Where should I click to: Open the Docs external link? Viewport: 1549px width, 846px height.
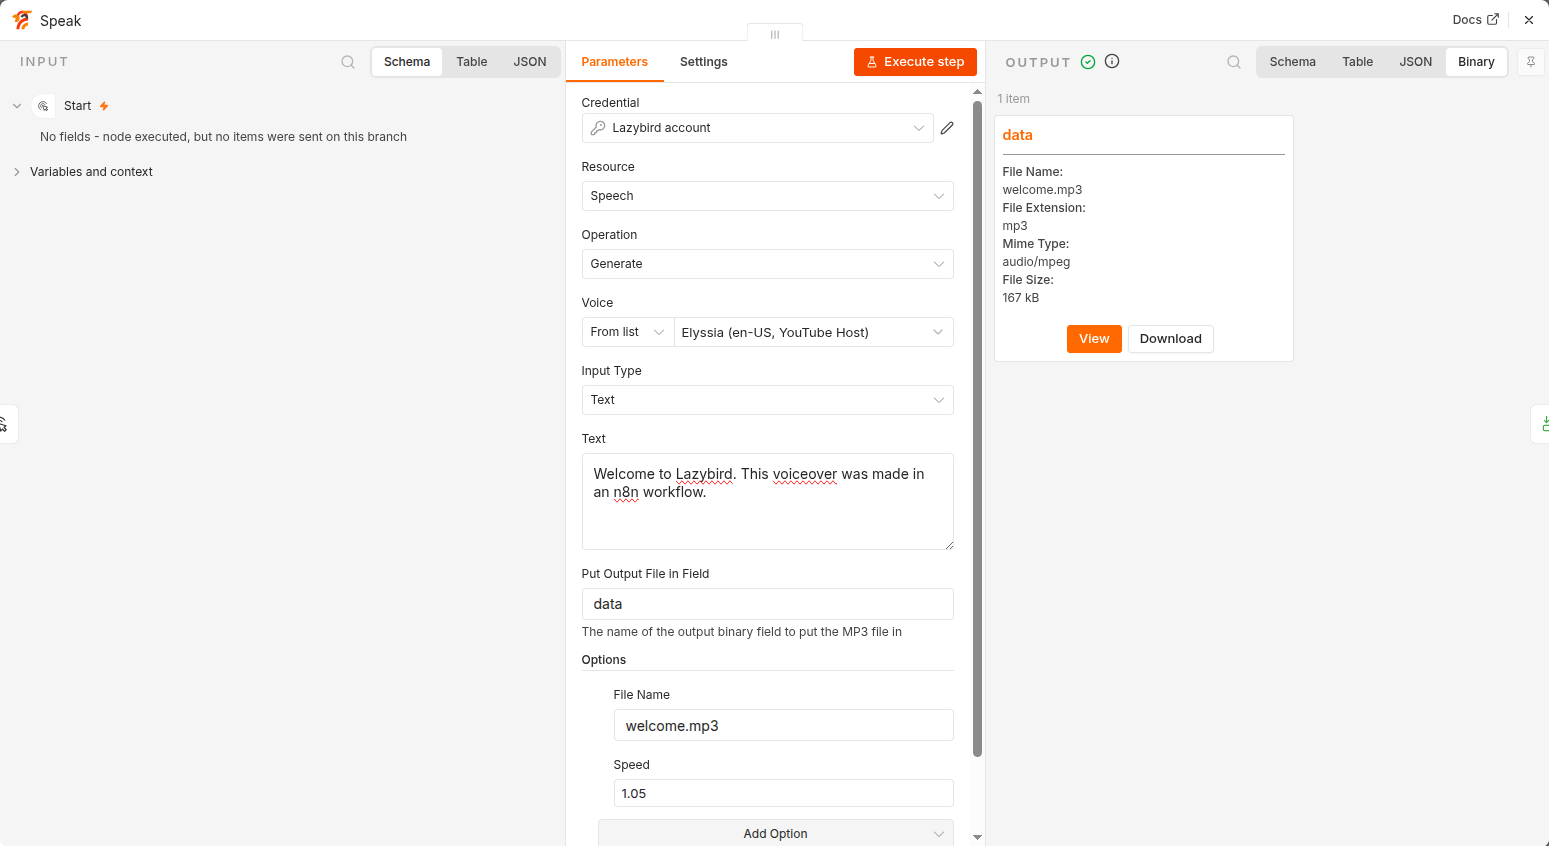point(1476,20)
